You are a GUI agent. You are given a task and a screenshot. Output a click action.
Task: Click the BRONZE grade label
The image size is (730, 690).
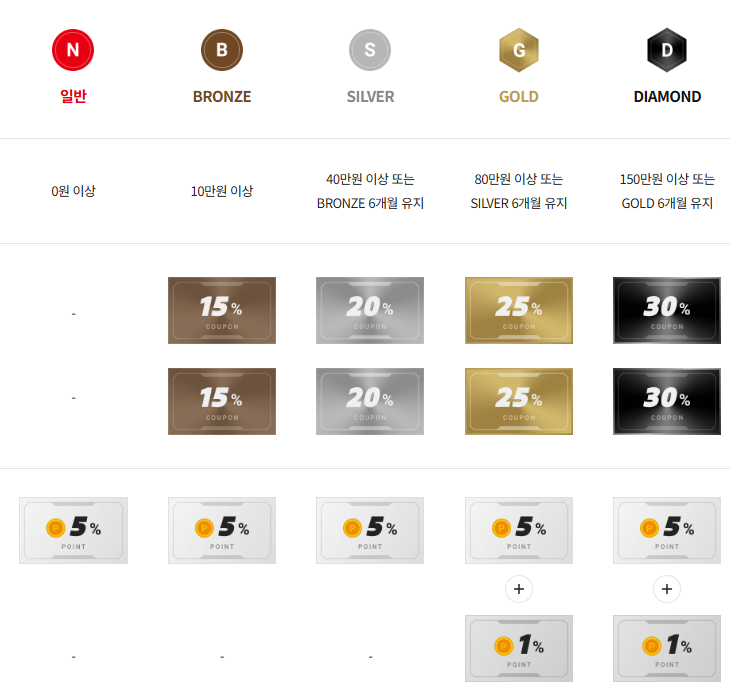pyautogui.click(x=222, y=97)
